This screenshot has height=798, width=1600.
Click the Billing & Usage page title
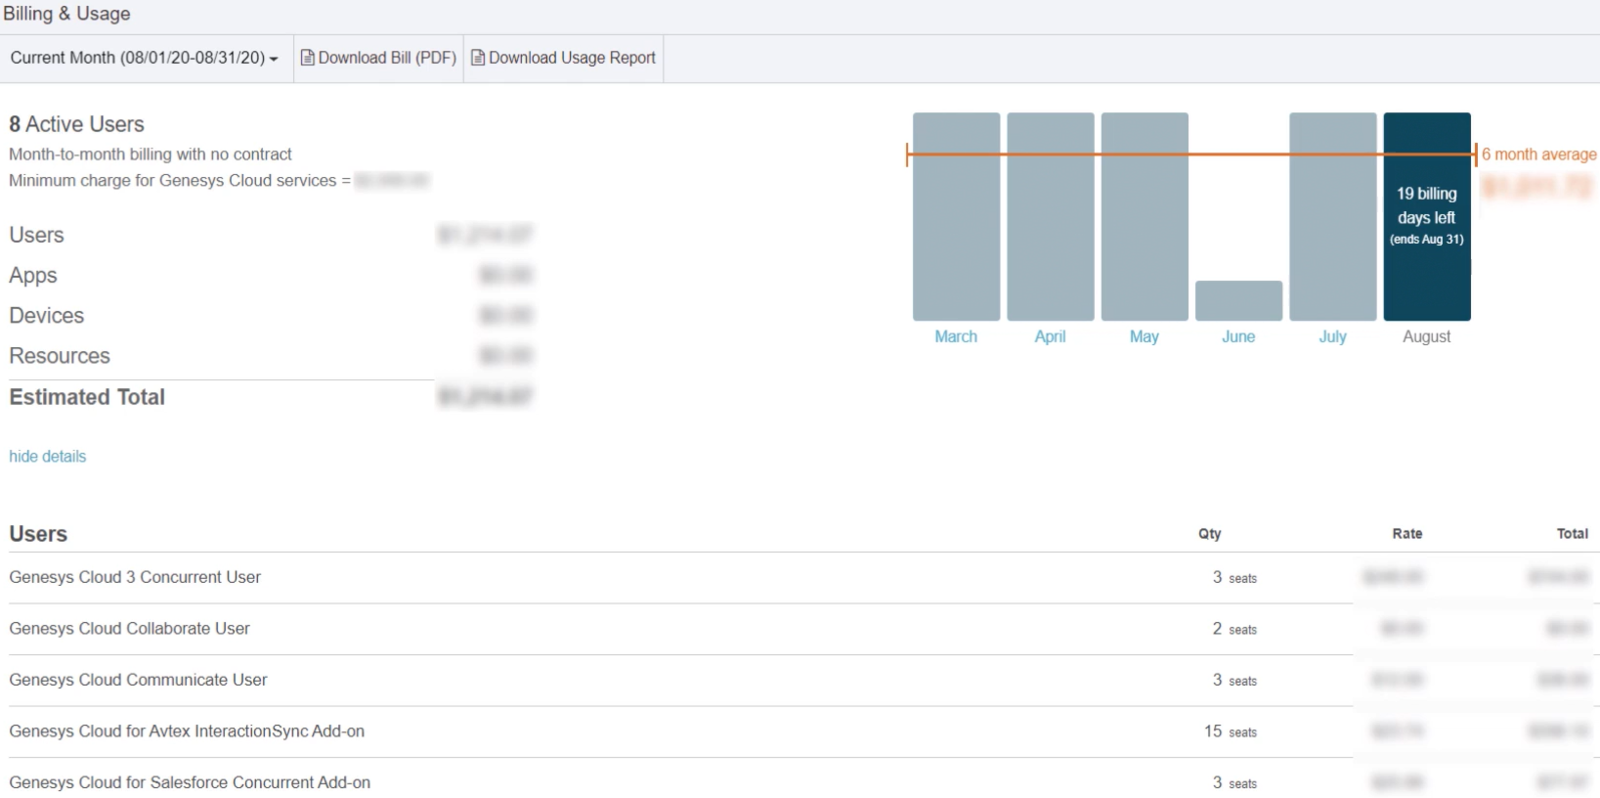tap(66, 14)
